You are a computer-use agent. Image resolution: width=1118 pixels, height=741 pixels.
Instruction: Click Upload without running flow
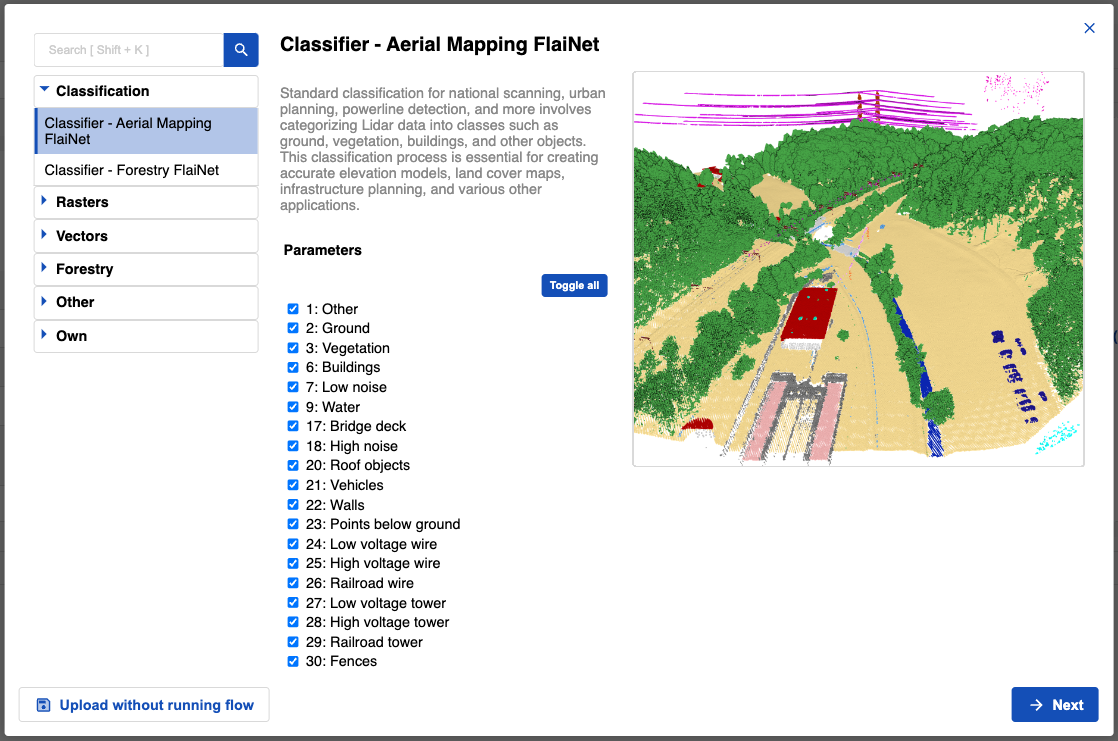click(x=144, y=705)
